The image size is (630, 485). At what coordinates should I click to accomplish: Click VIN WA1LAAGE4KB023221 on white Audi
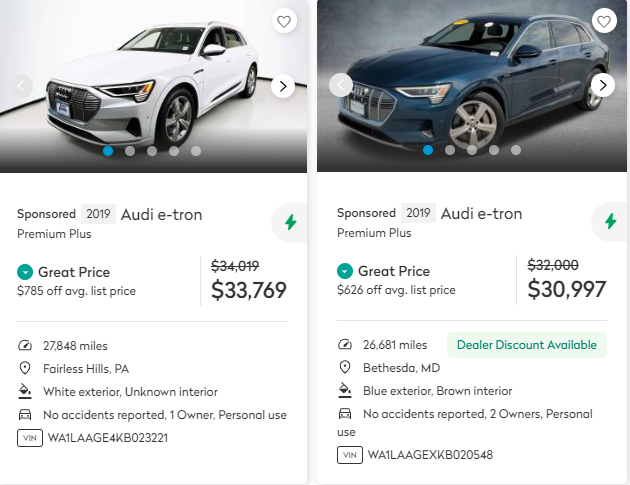pos(105,437)
